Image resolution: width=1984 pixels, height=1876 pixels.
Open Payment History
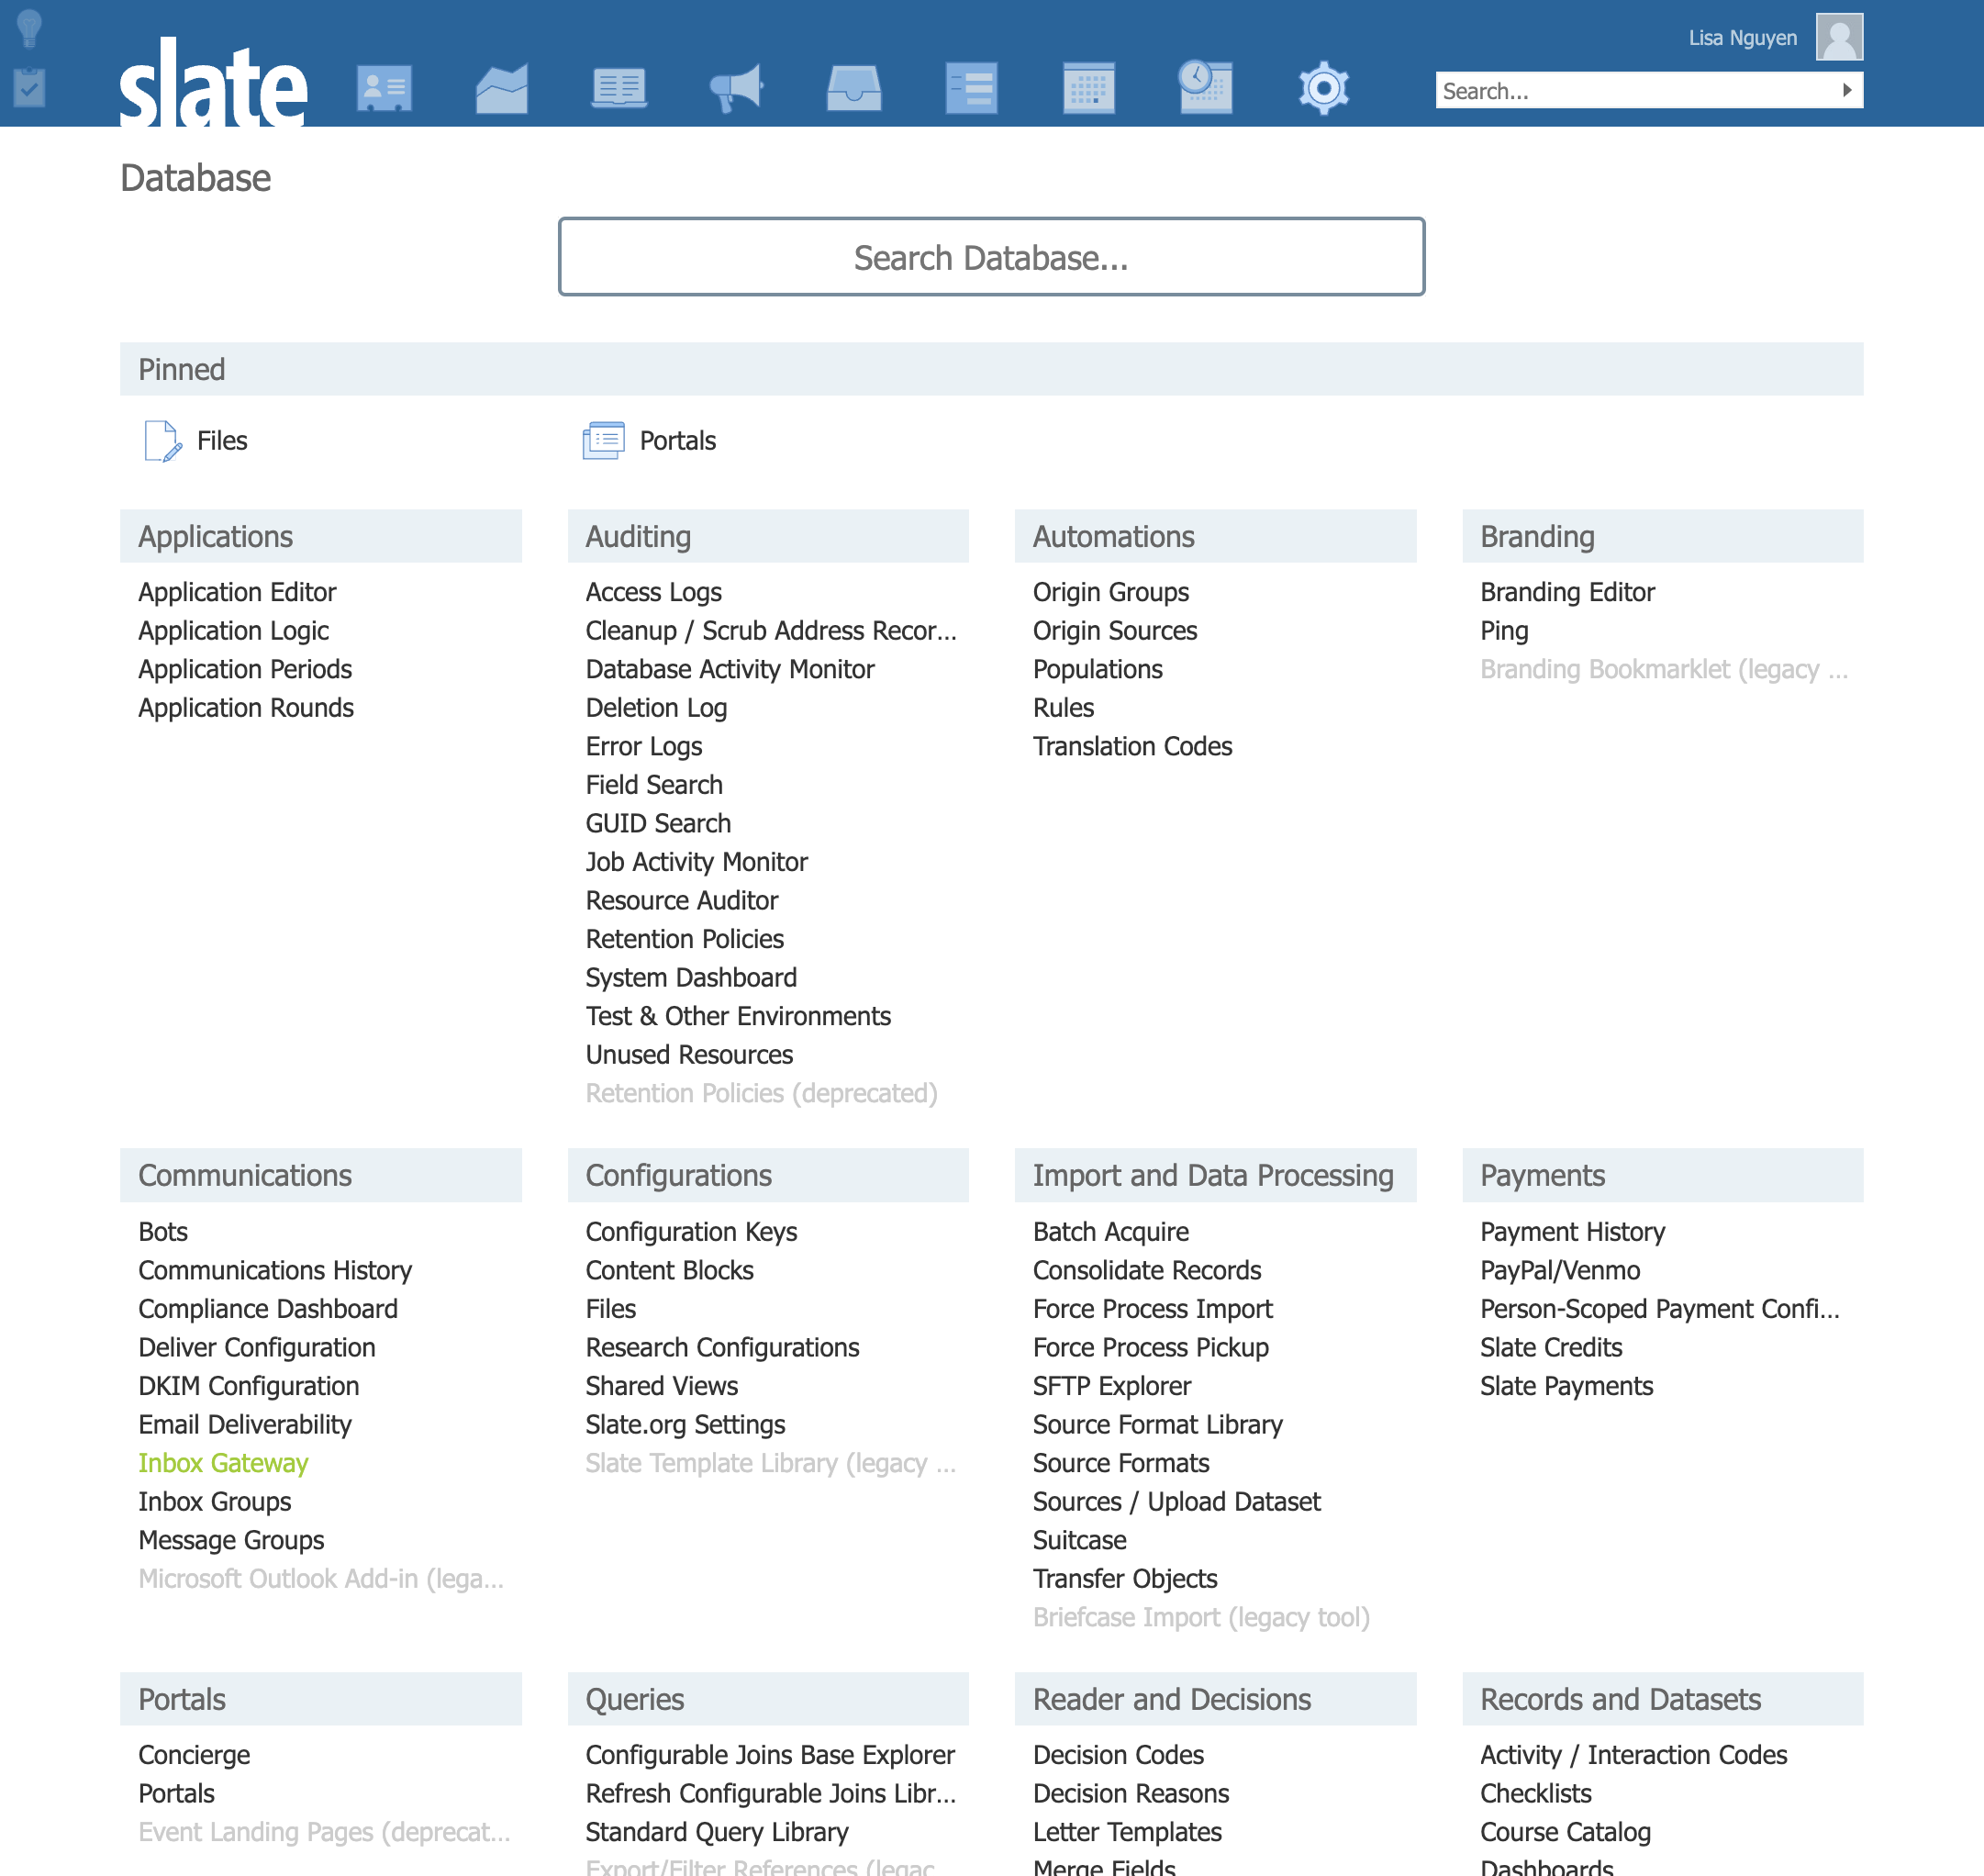1572,1232
